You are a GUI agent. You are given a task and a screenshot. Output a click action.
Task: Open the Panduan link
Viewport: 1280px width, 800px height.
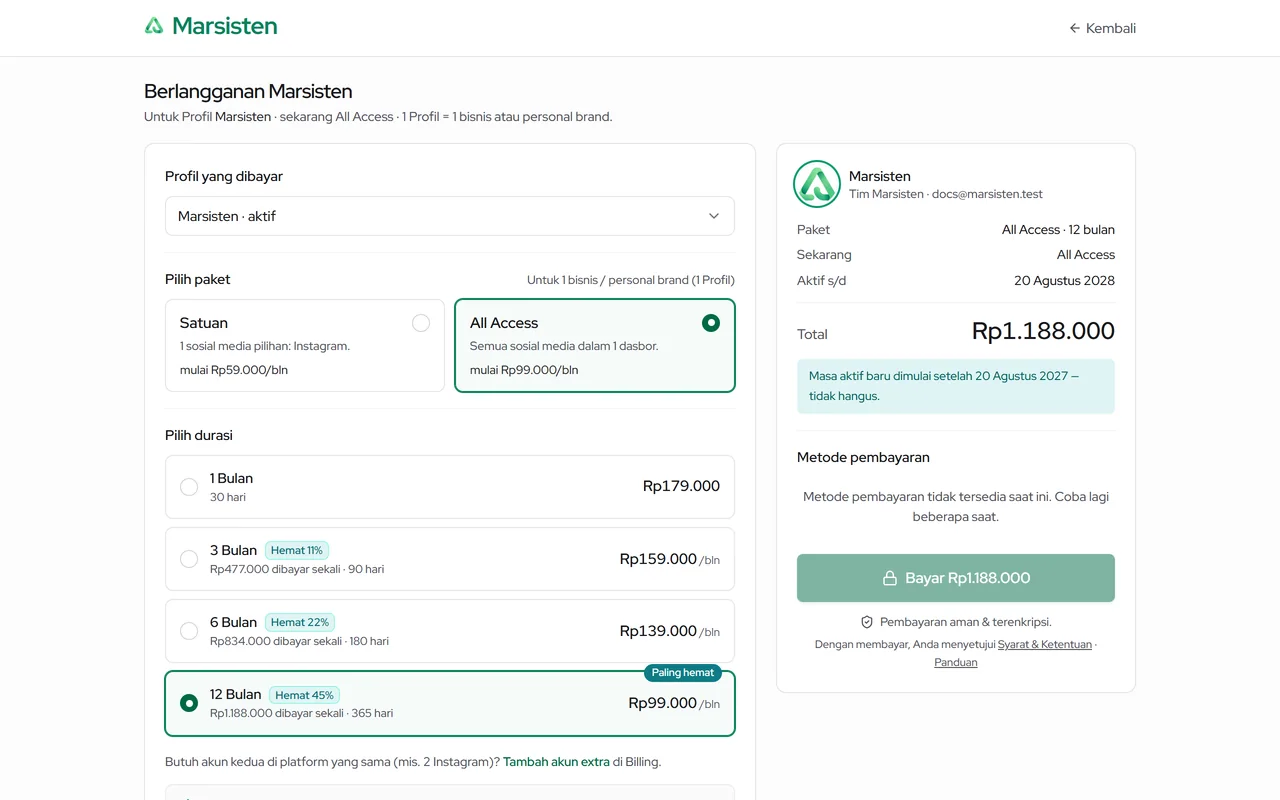tap(956, 663)
